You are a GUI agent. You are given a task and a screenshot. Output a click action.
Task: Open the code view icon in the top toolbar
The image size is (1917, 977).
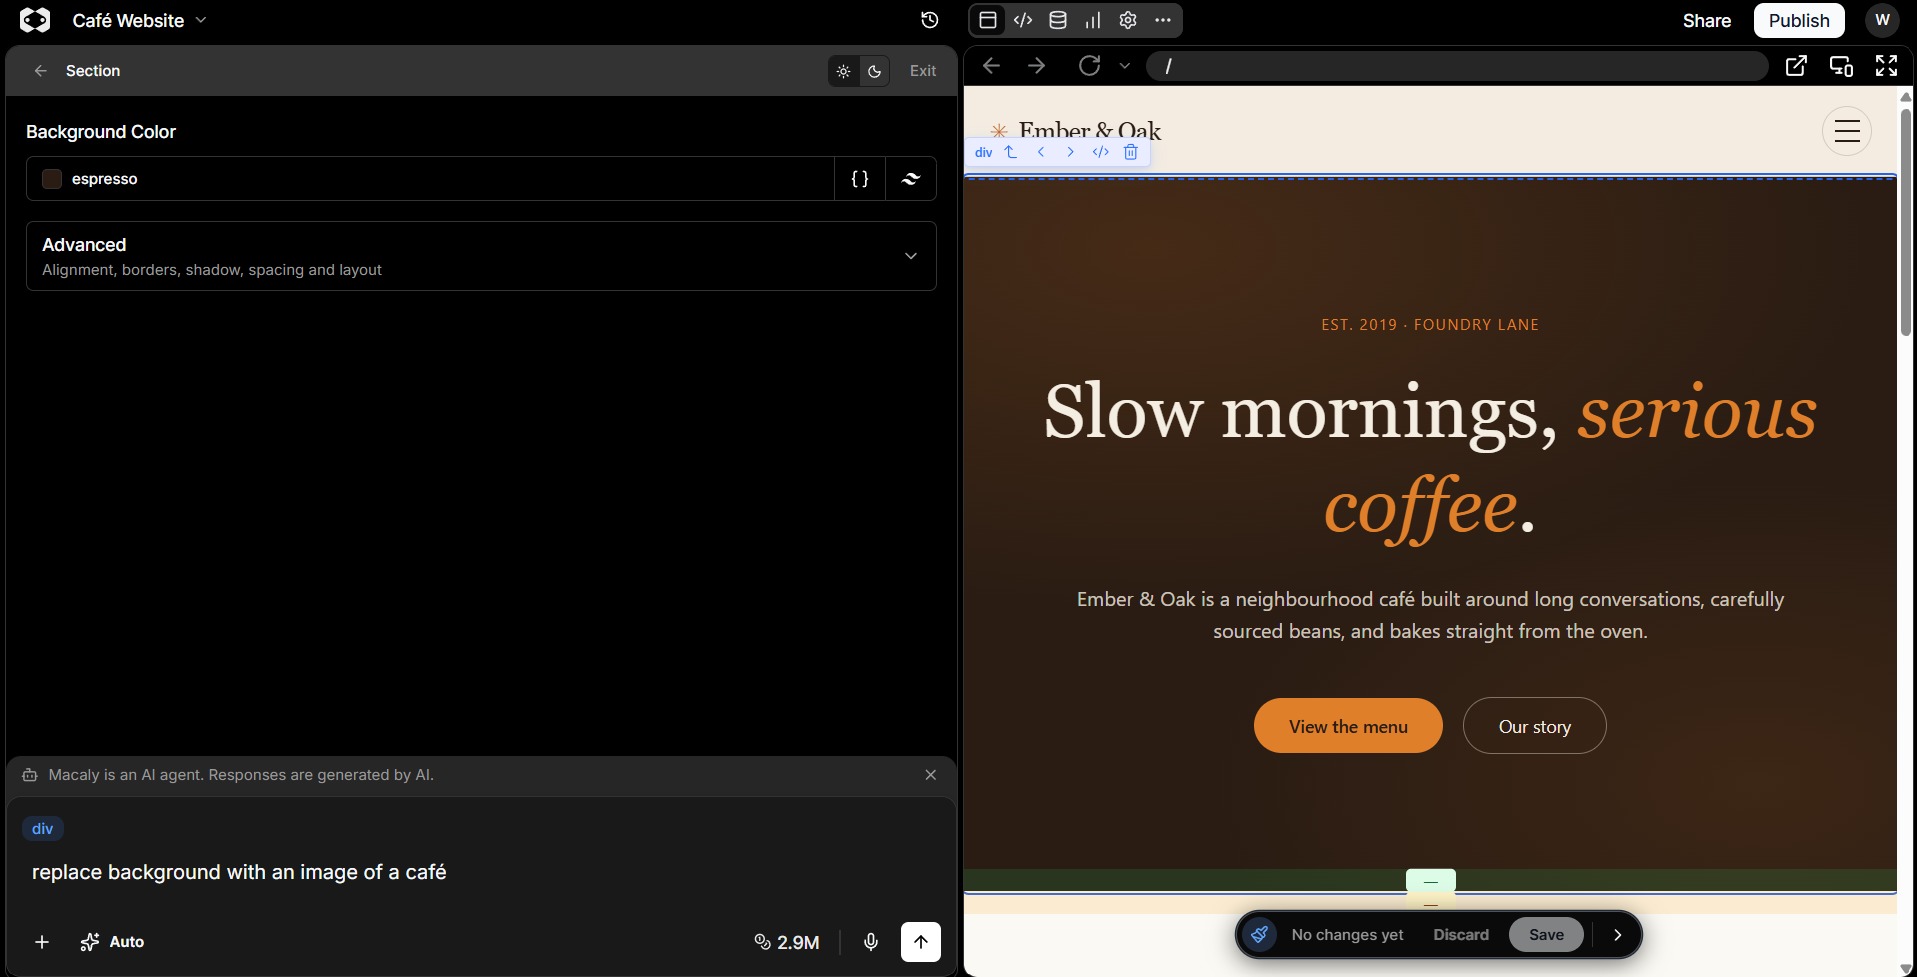1023,20
